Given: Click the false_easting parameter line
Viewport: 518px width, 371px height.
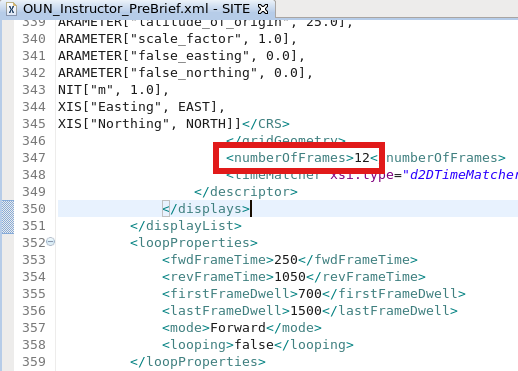Looking at the screenshot, I should pos(182,56).
